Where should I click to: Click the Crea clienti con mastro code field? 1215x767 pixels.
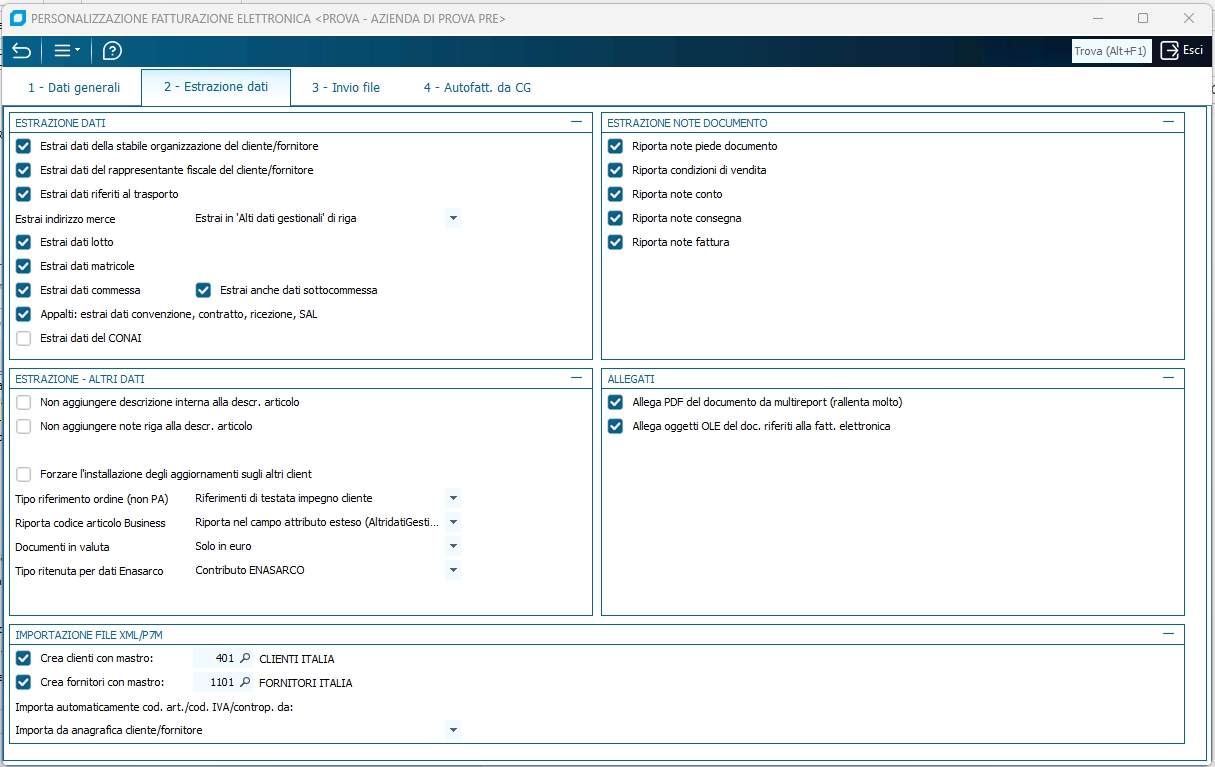(x=214, y=659)
